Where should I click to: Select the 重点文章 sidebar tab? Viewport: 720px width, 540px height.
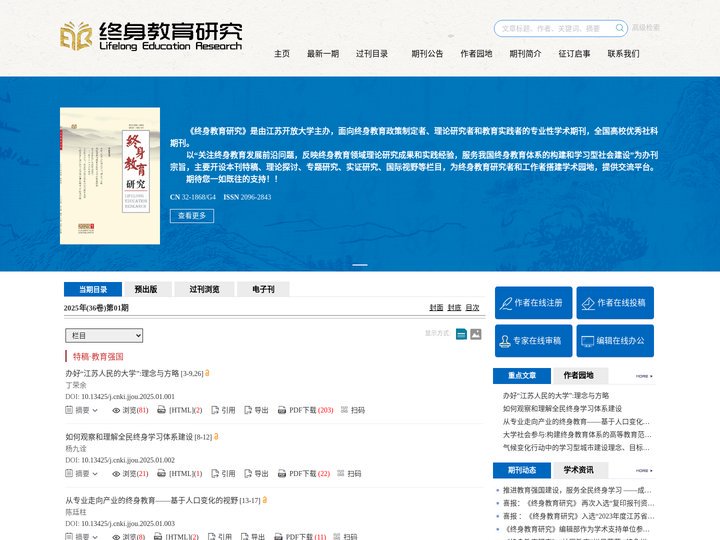[522, 375]
